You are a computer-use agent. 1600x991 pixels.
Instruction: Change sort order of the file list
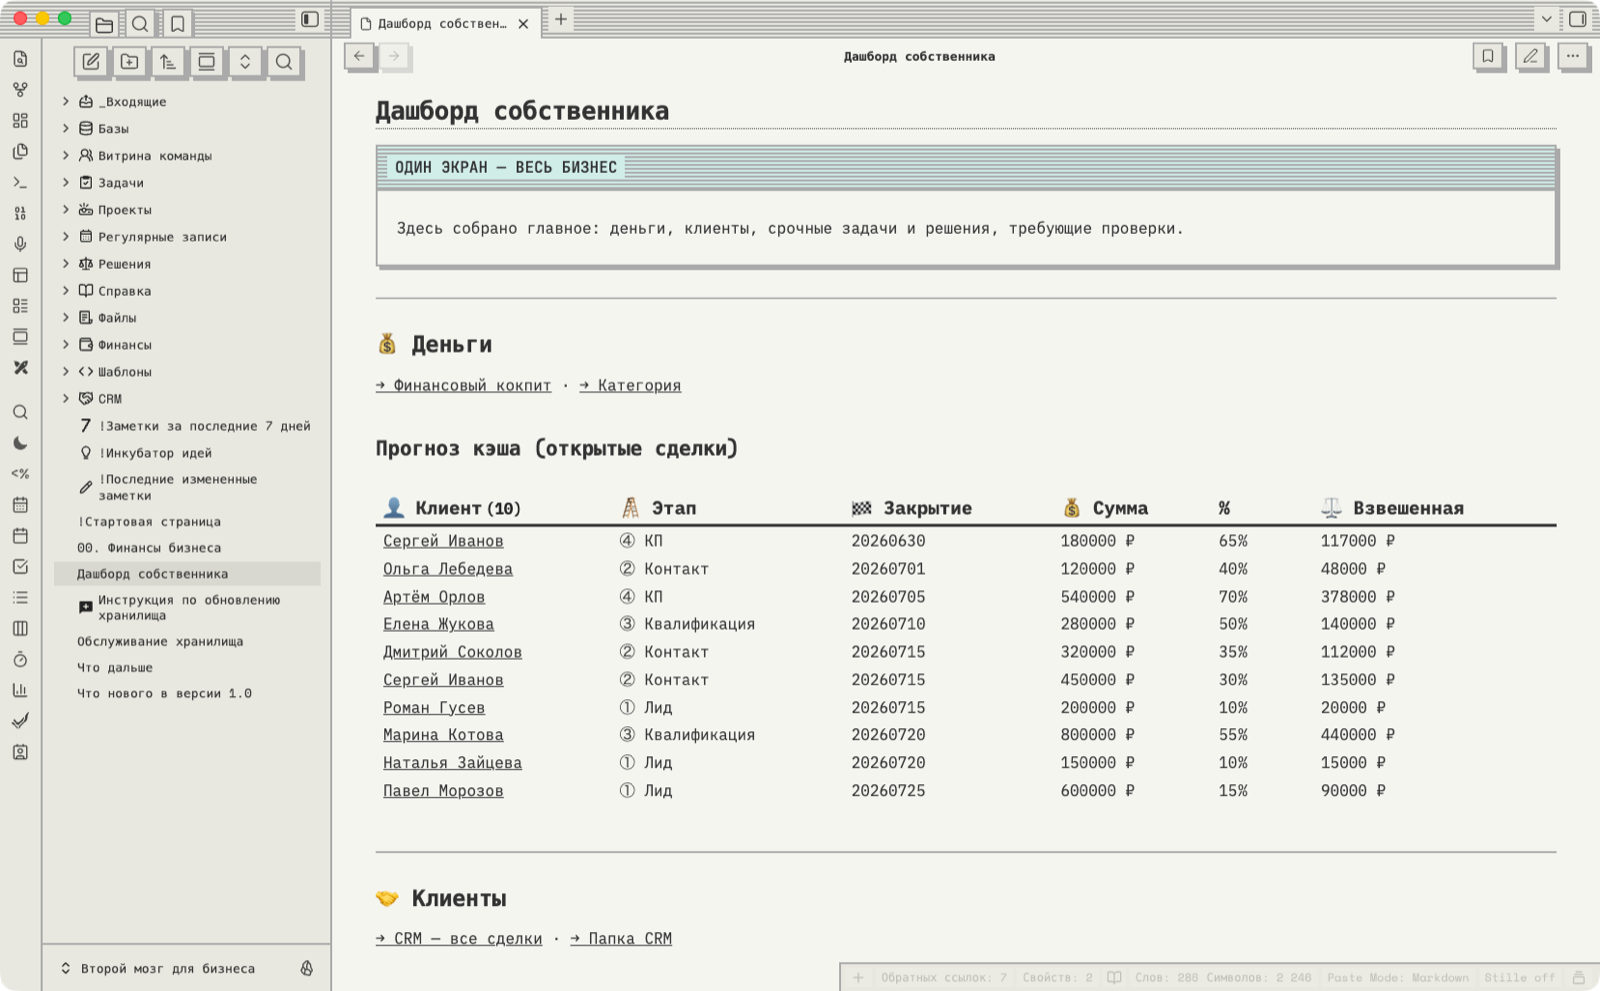coord(168,62)
